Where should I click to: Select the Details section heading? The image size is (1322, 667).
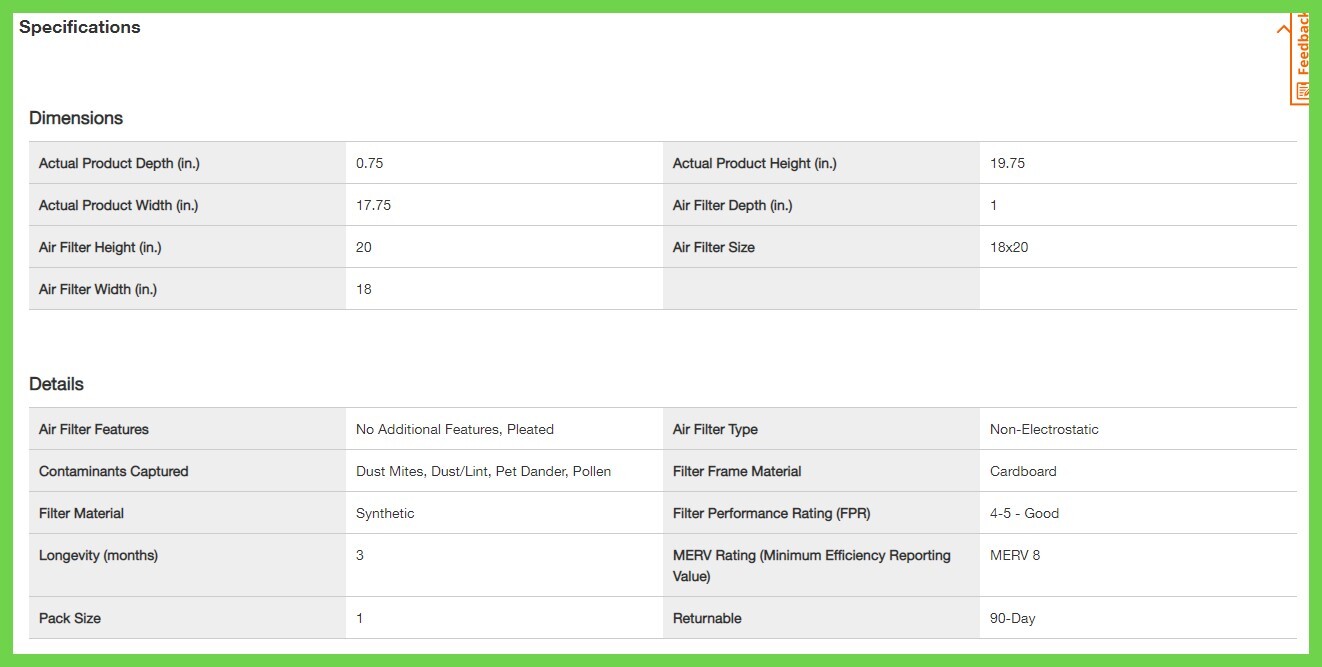click(56, 384)
